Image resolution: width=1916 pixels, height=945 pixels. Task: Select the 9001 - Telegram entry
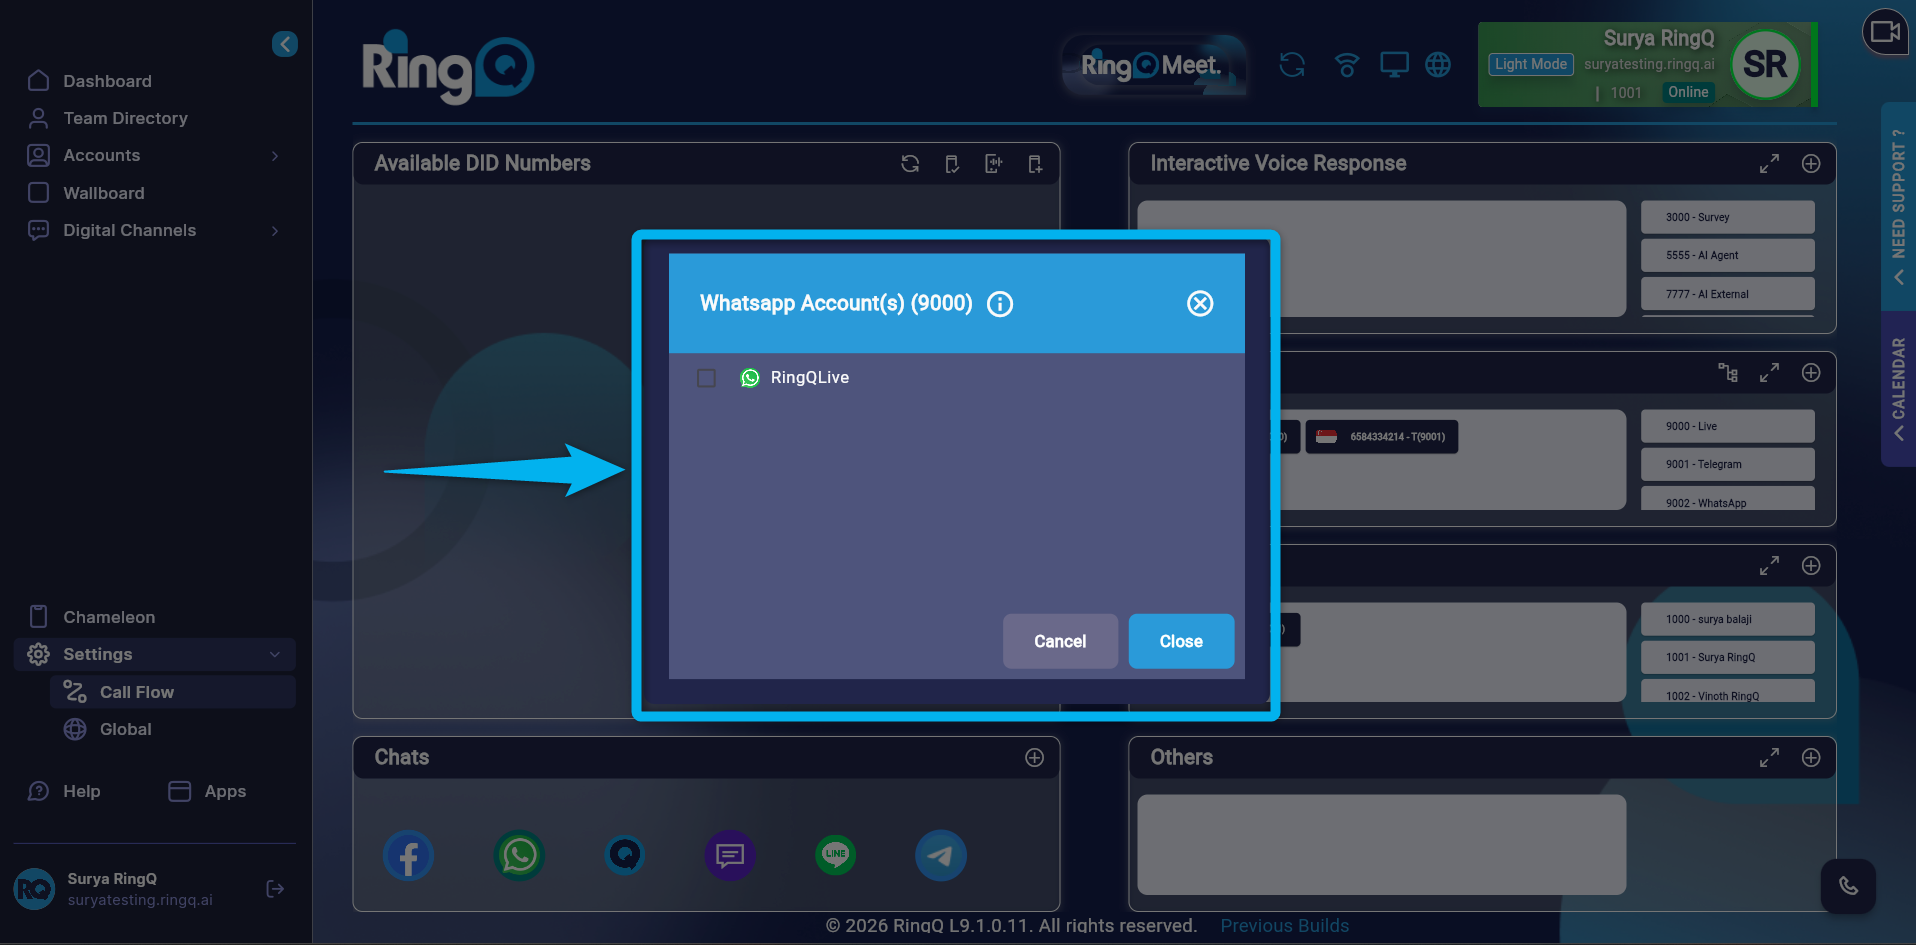click(1727, 464)
